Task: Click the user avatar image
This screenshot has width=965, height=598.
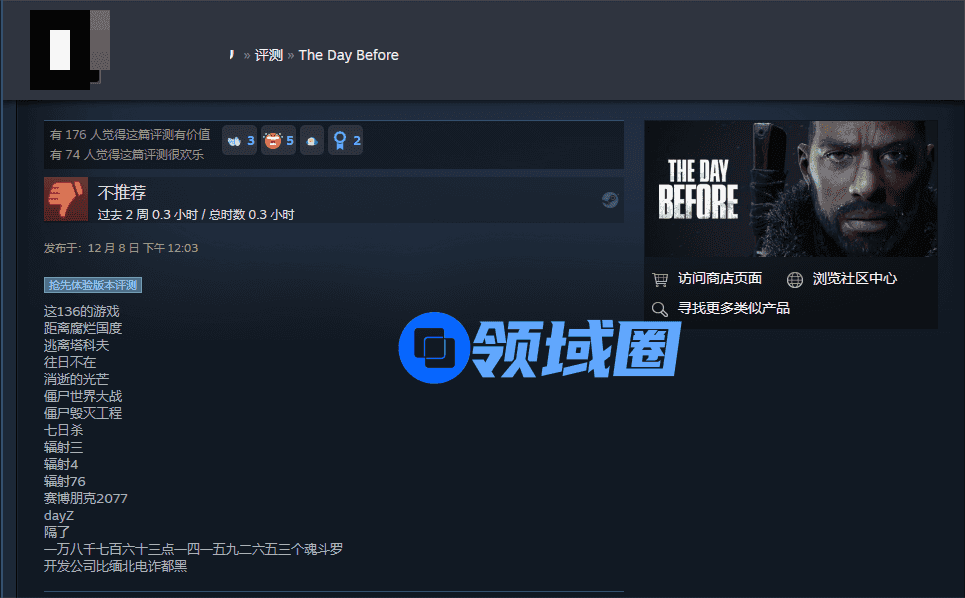Action: tap(70, 50)
